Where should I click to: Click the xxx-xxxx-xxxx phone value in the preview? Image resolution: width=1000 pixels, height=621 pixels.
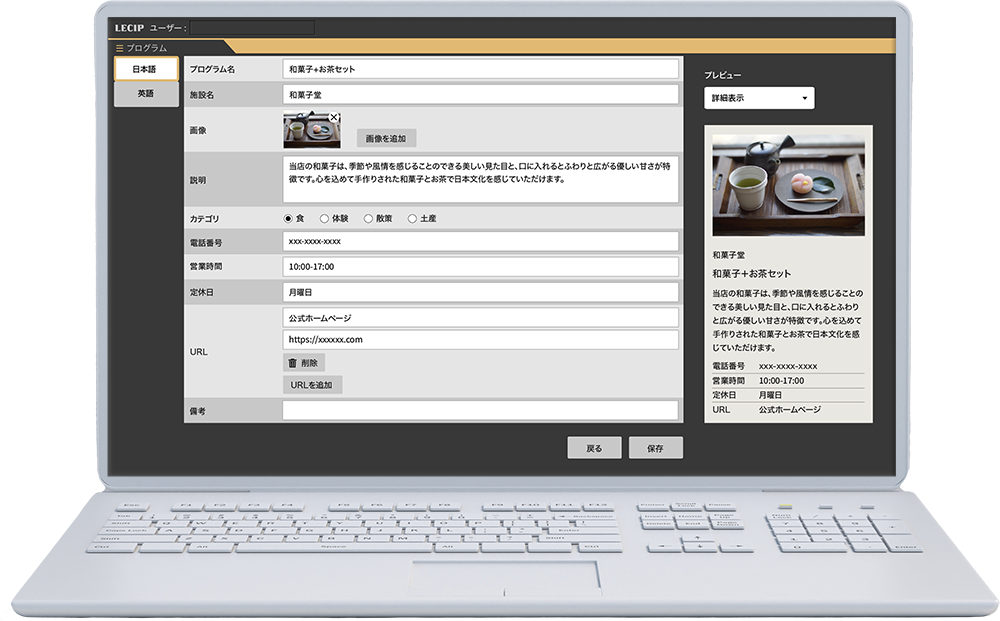(788, 366)
